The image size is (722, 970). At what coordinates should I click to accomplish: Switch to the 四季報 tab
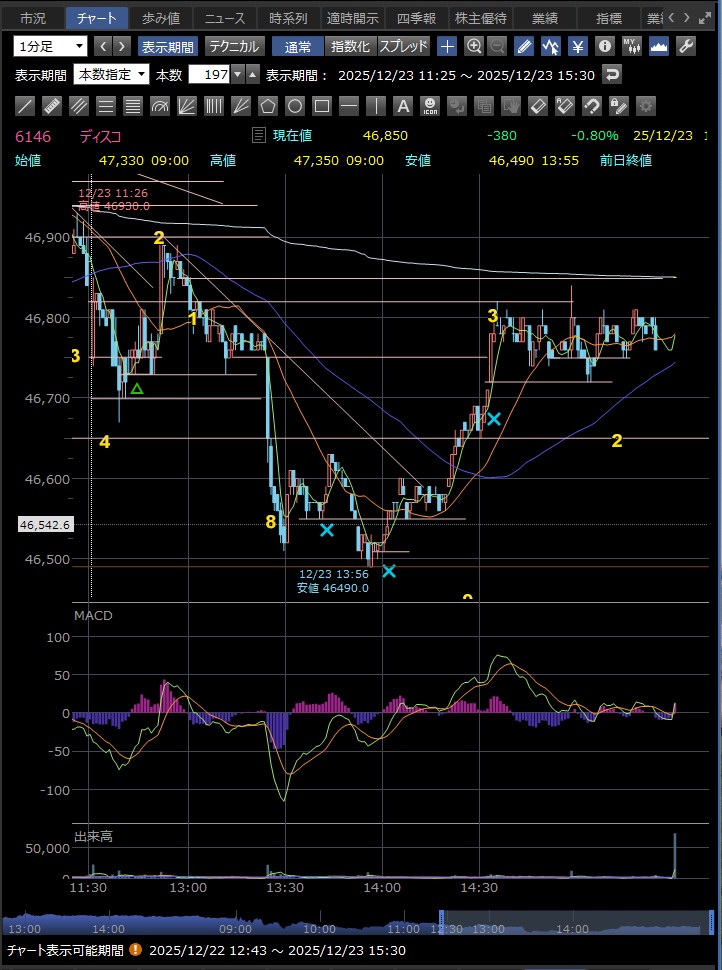(x=415, y=18)
